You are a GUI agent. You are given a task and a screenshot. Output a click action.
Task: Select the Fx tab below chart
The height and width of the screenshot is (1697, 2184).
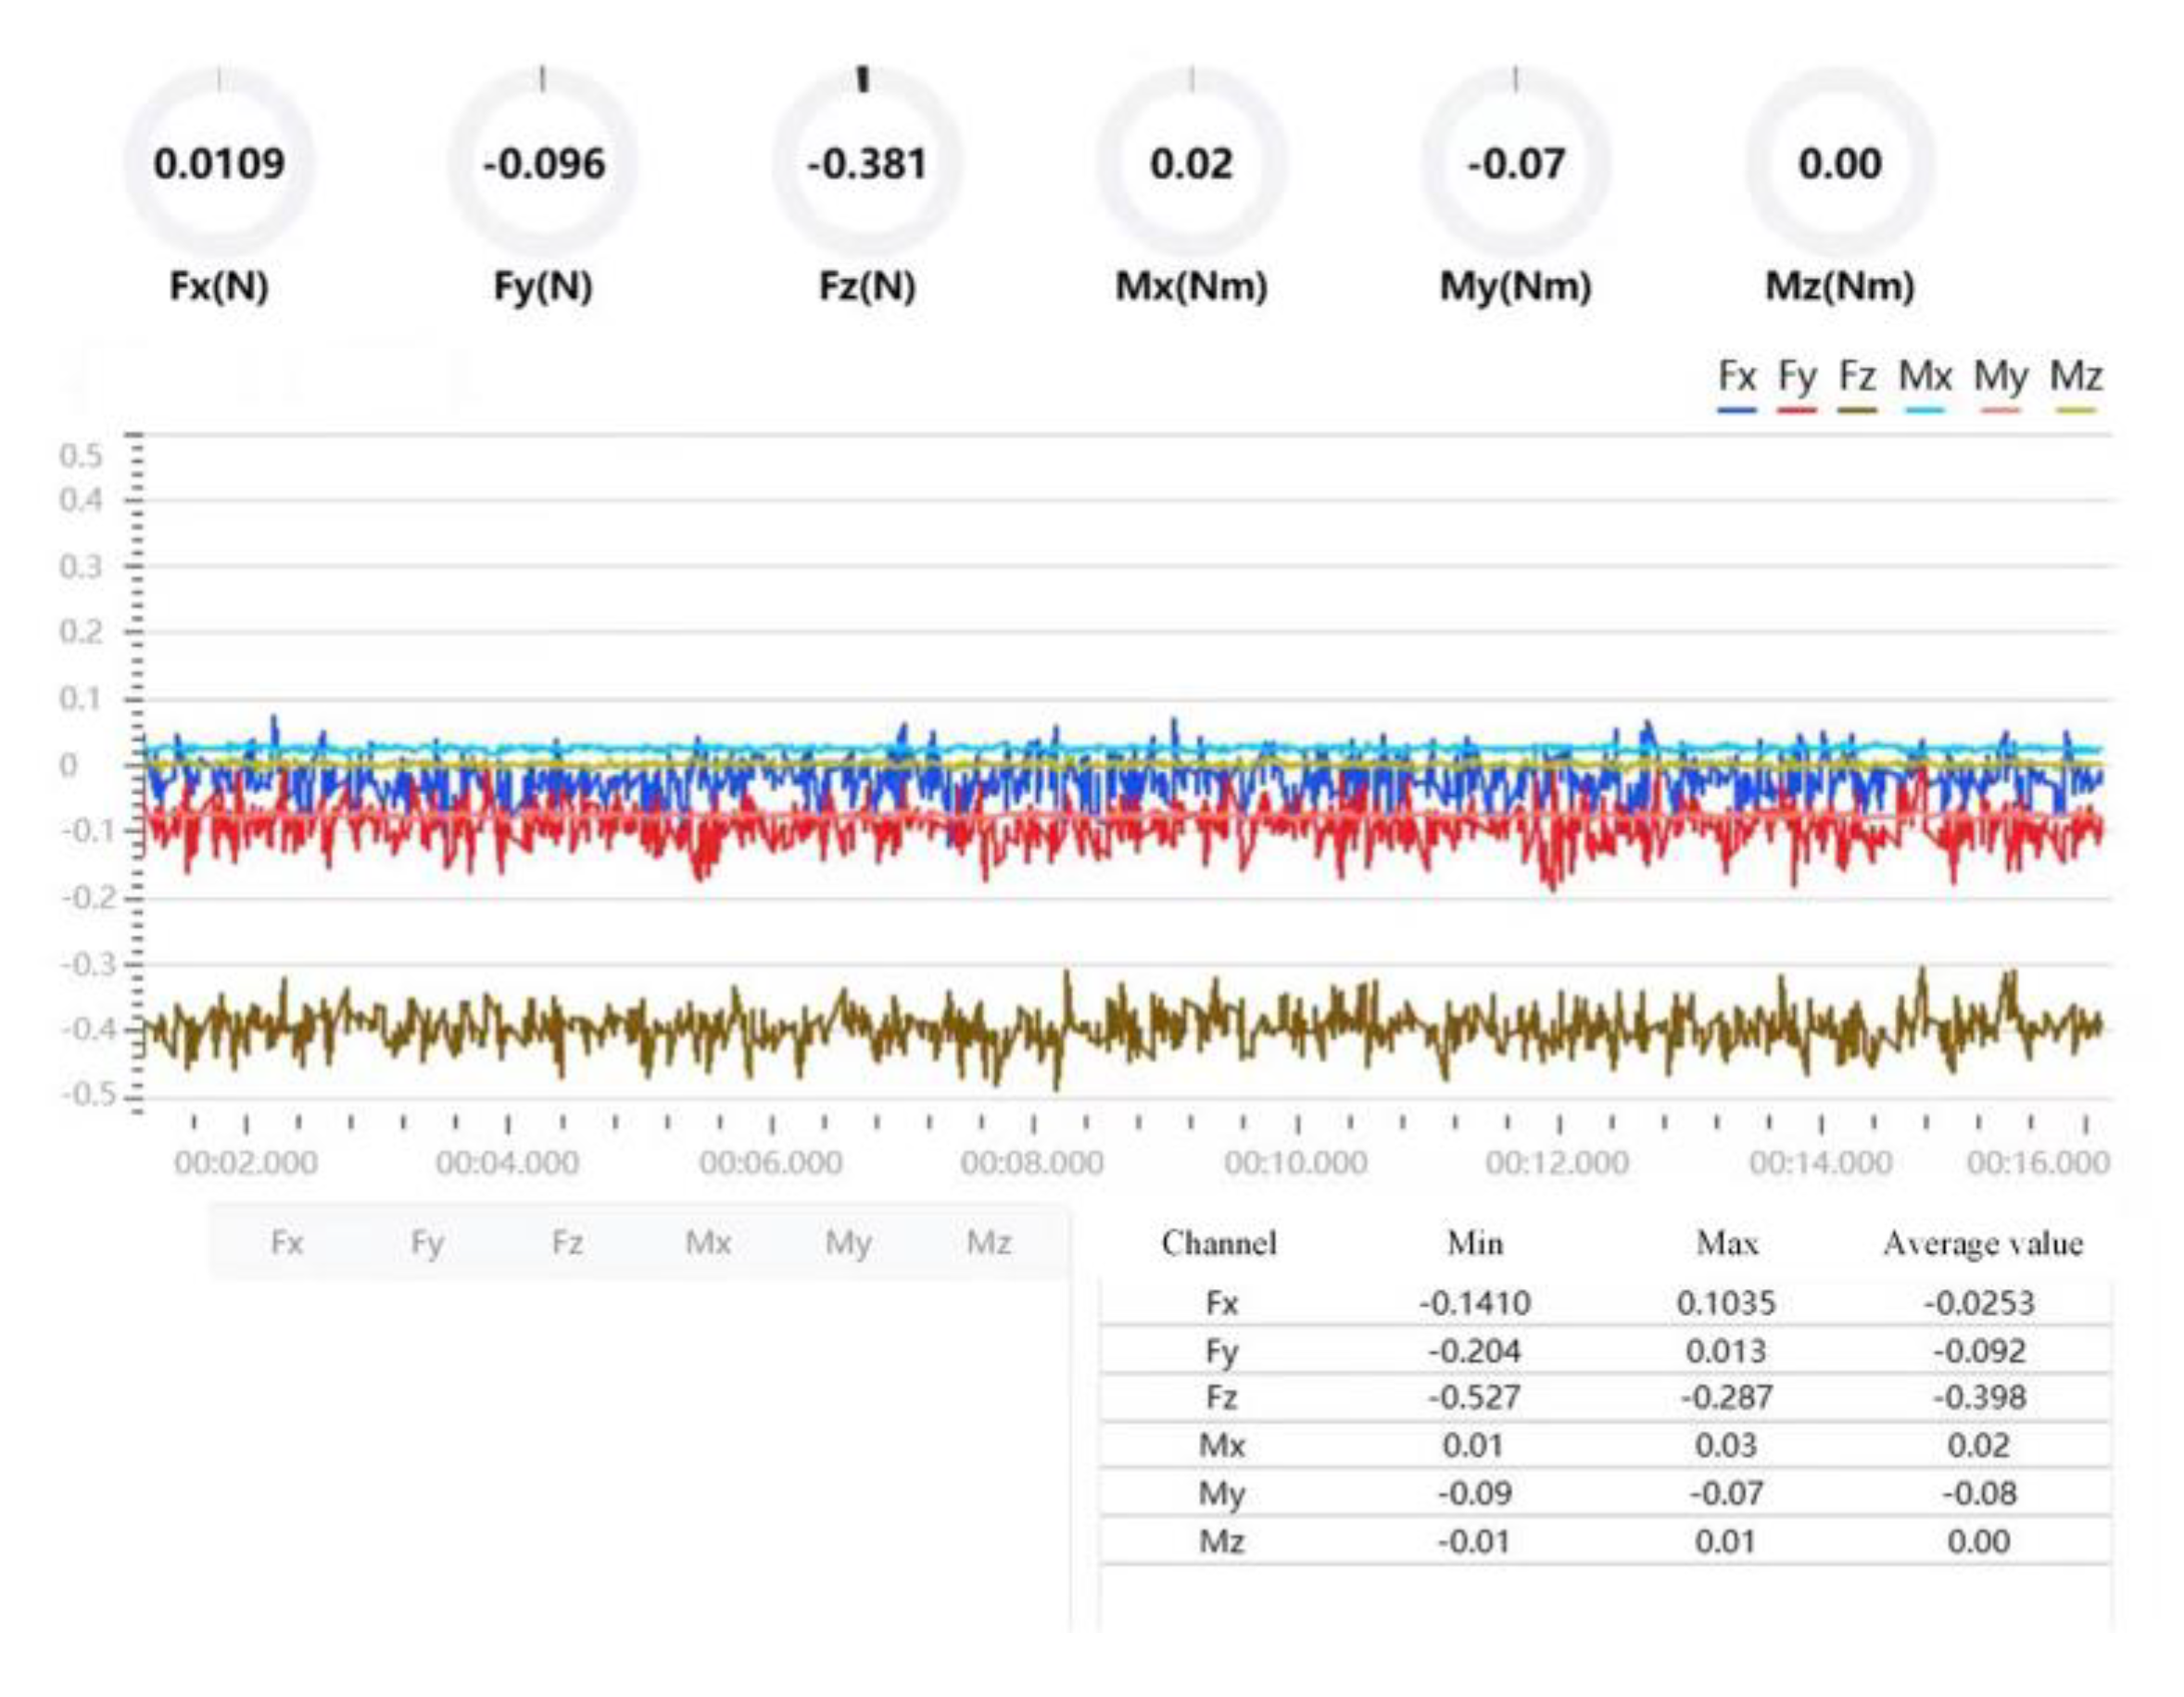pos(287,1243)
